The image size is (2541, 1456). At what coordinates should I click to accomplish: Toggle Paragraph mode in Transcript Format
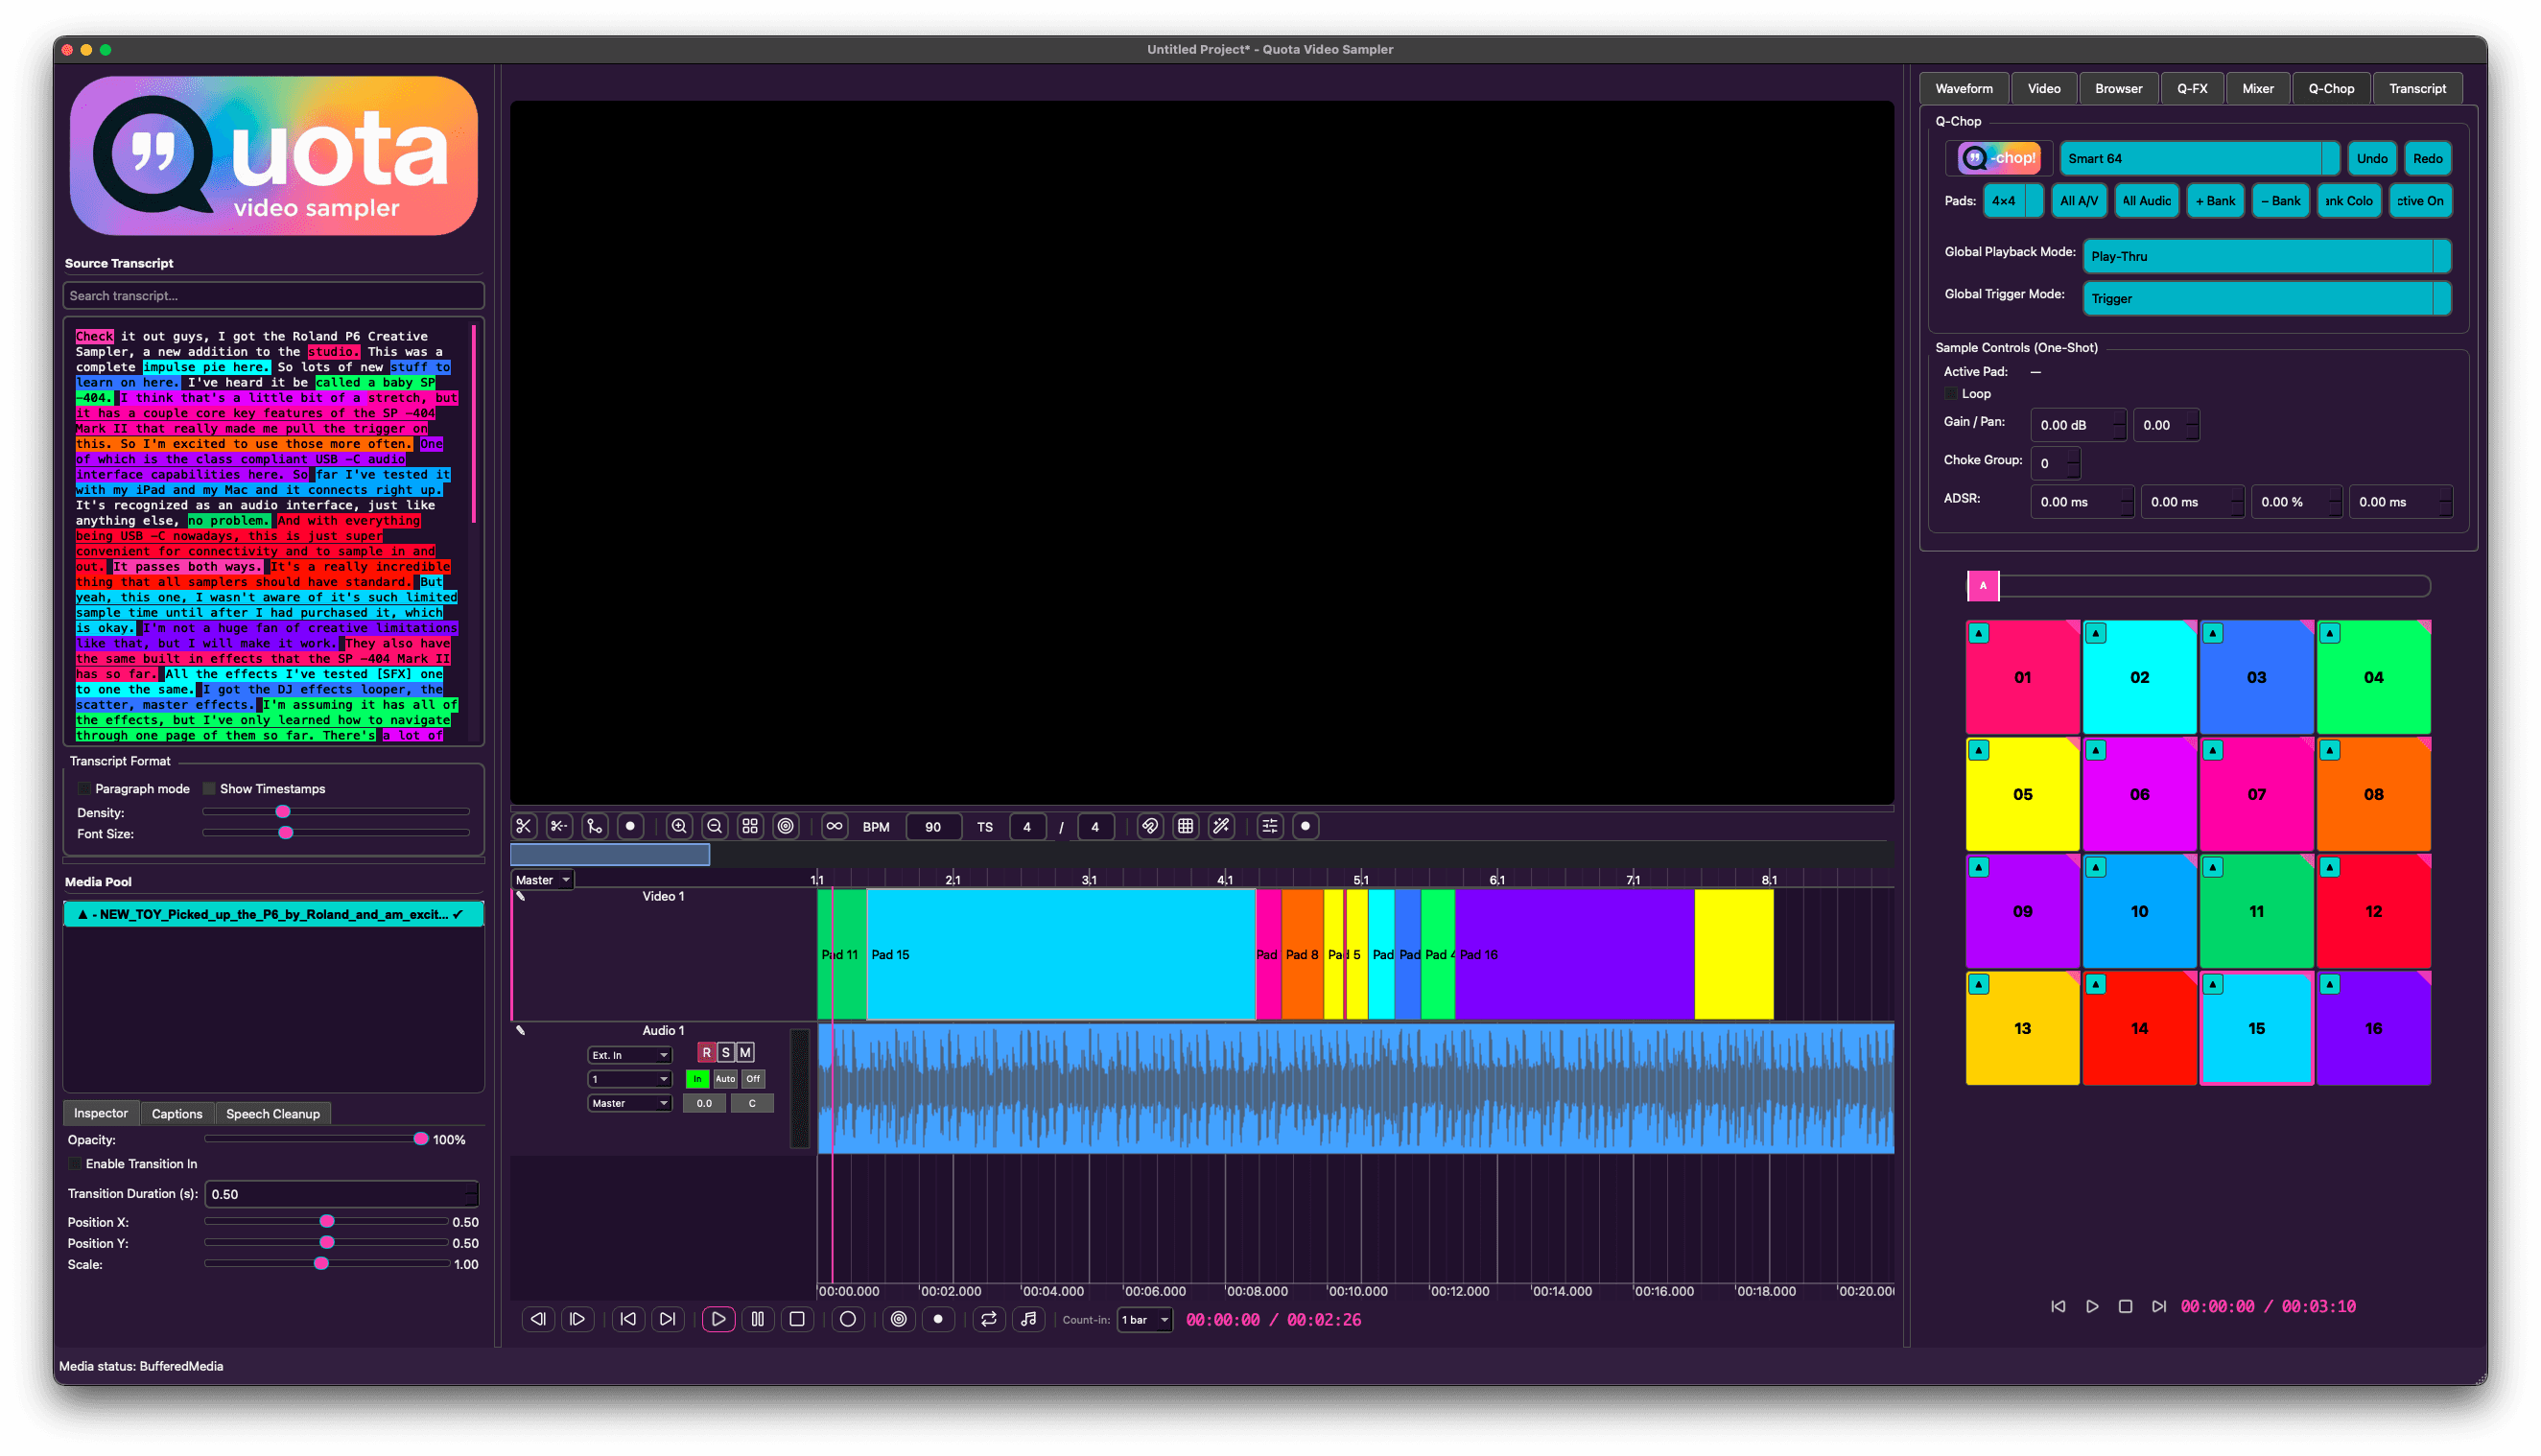(84, 788)
